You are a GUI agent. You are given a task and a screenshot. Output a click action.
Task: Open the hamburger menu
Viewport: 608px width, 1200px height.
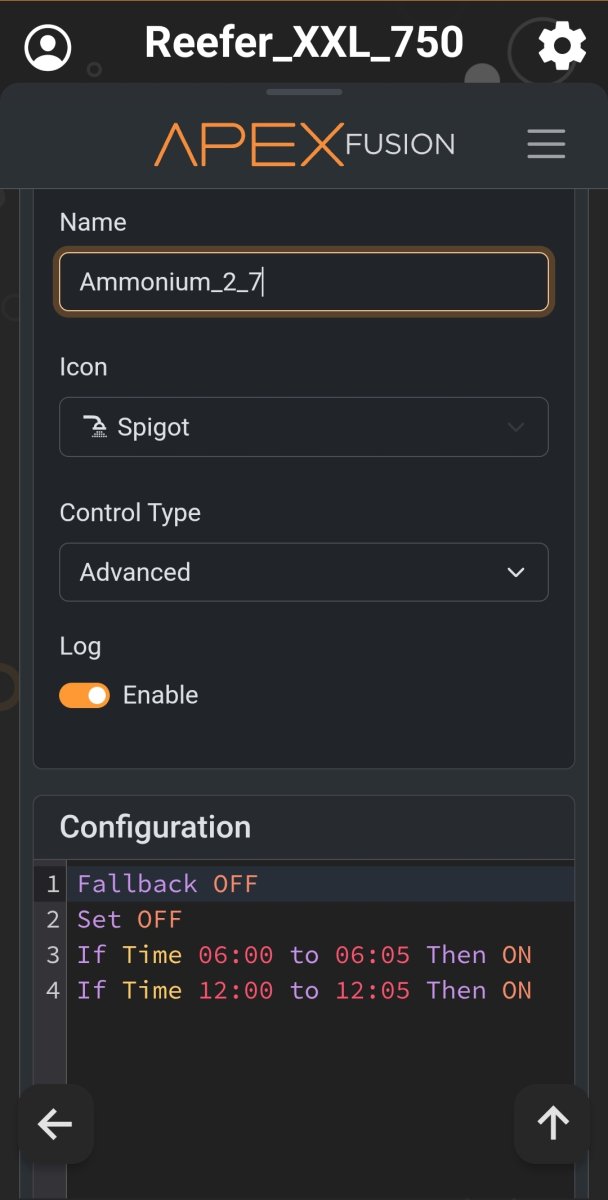point(546,144)
